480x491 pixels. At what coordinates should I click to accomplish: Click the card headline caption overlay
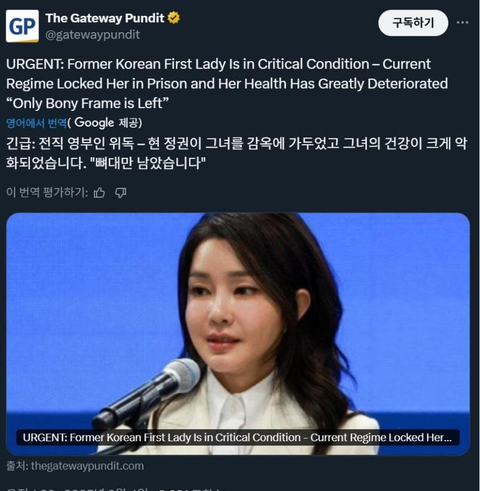238,437
